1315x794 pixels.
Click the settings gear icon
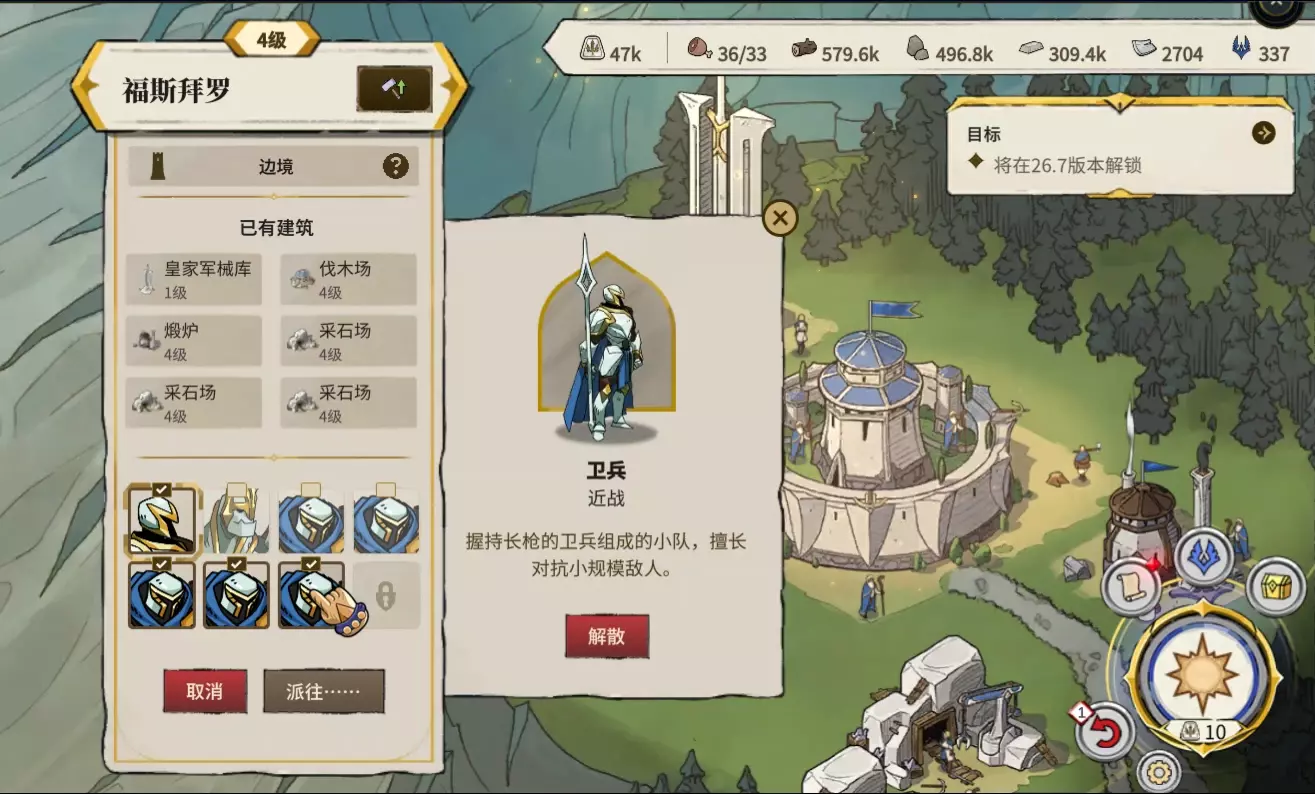coord(1159,772)
